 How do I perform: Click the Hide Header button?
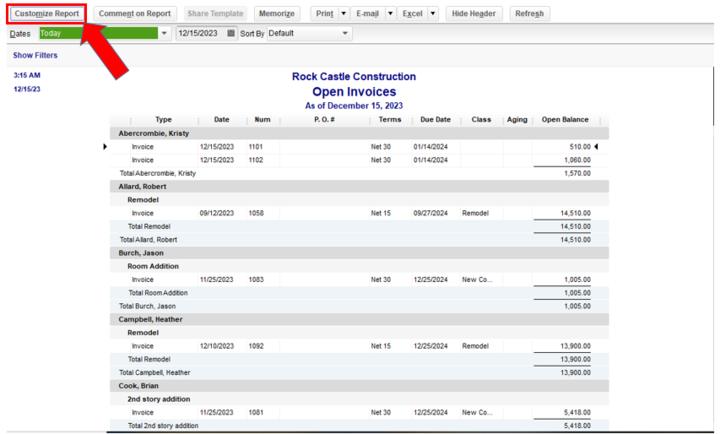coord(473,14)
